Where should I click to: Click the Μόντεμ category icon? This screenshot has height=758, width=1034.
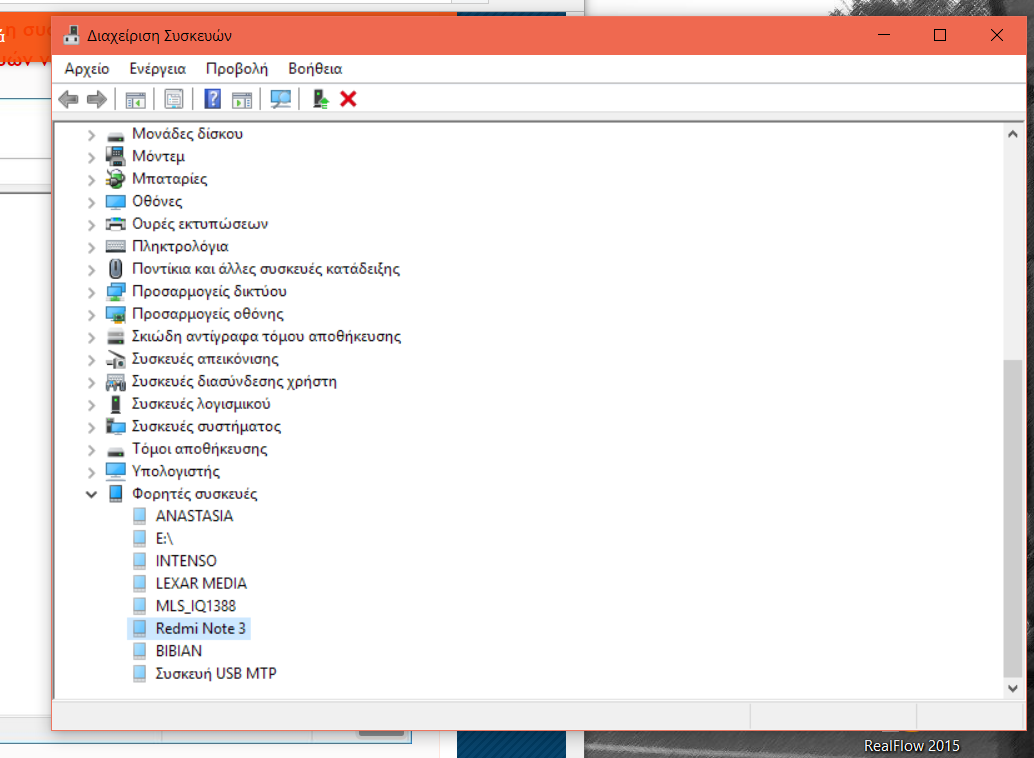115,156
